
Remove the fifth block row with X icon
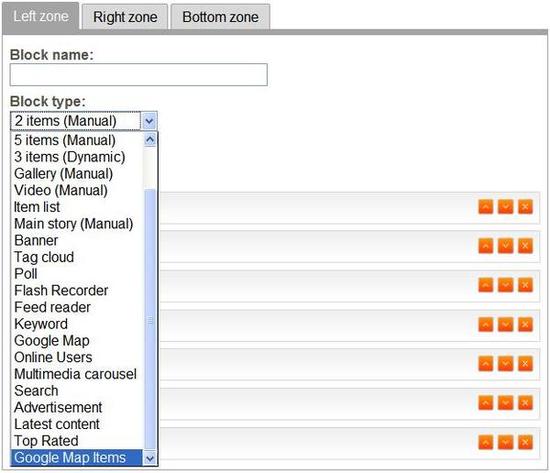pyautogui.click(x=525, y=364)
